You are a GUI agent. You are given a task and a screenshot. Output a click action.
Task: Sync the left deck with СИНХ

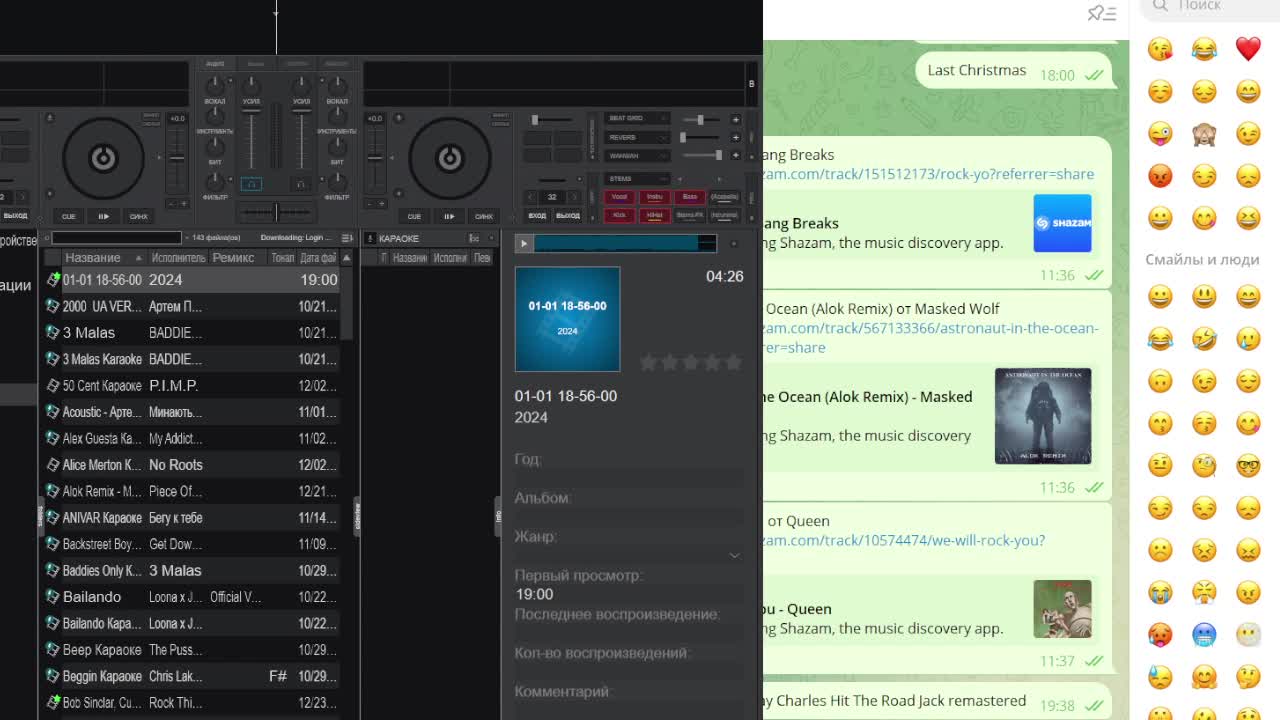click(138, 216)
